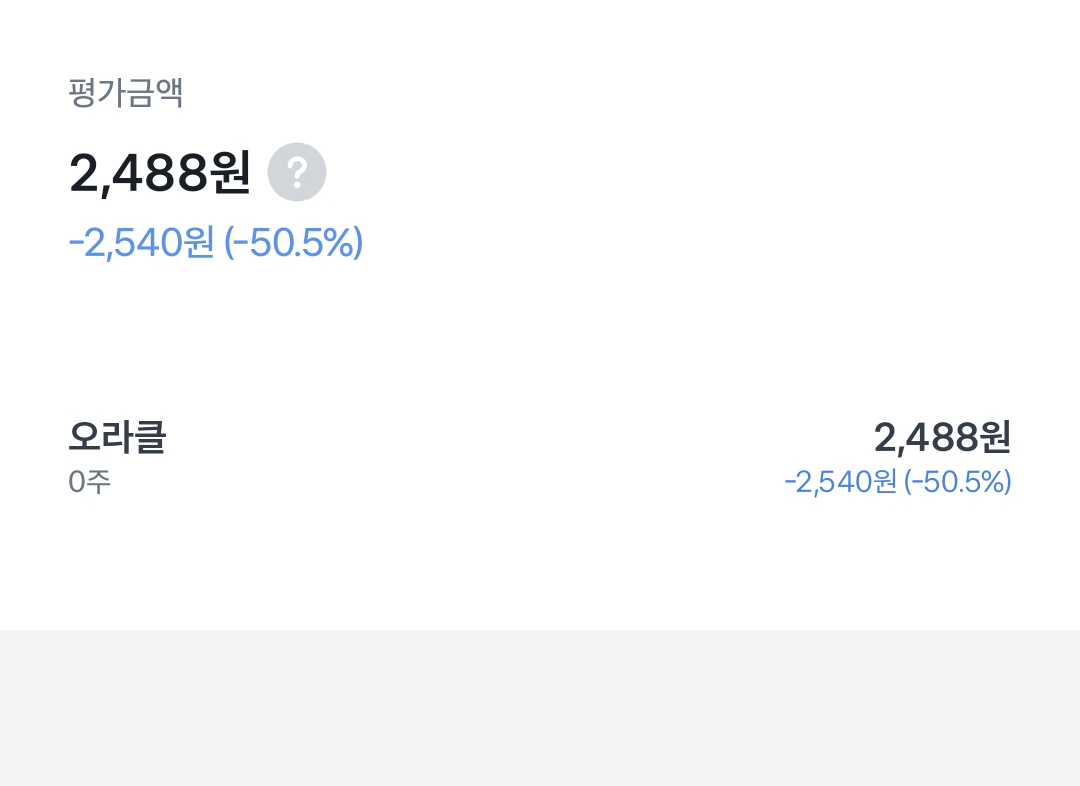
Task: Tap the first letter 오 of 오라클
Action: pos(84,437)
